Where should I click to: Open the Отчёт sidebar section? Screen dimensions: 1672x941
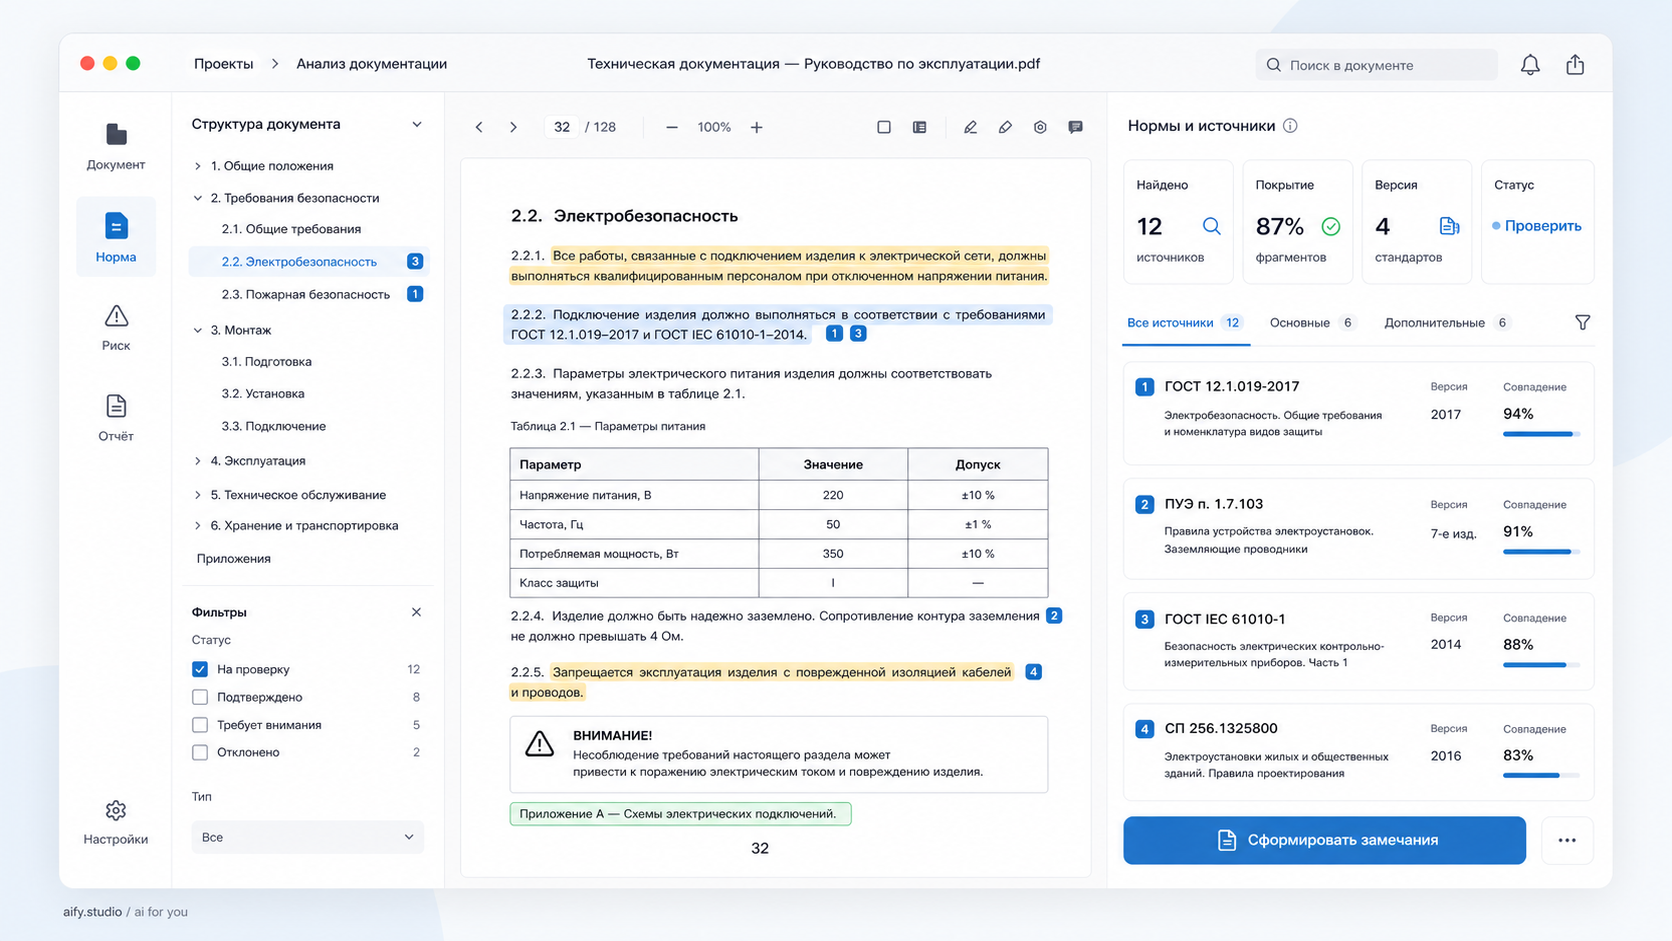coord(116,418)
